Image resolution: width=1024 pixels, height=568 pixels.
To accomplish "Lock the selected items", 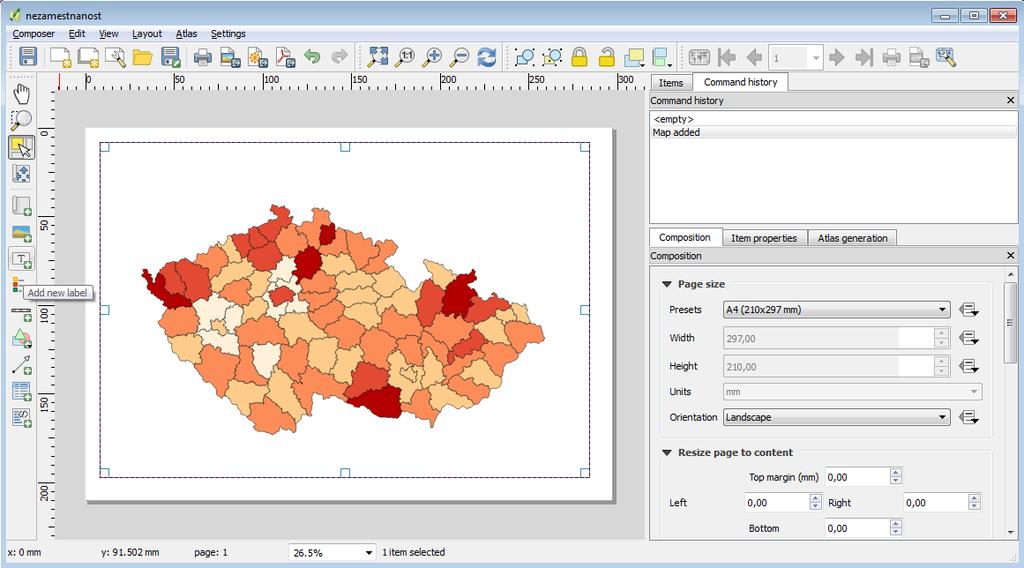I will (x=579, y=57).
